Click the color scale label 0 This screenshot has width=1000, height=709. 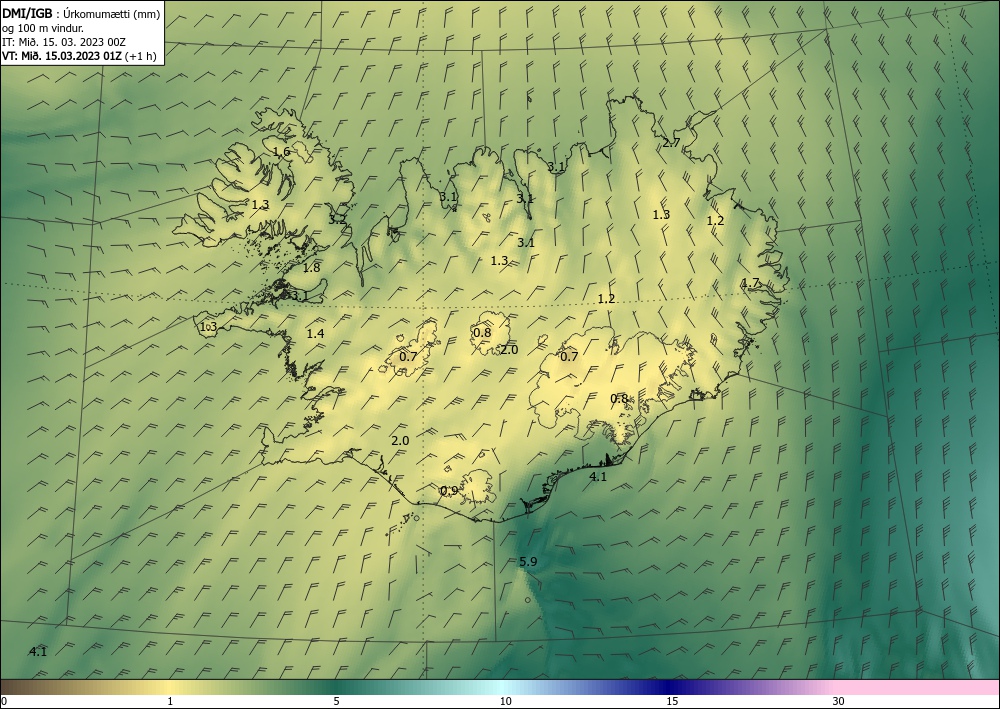pyautogui.click(x=4, y=701)
